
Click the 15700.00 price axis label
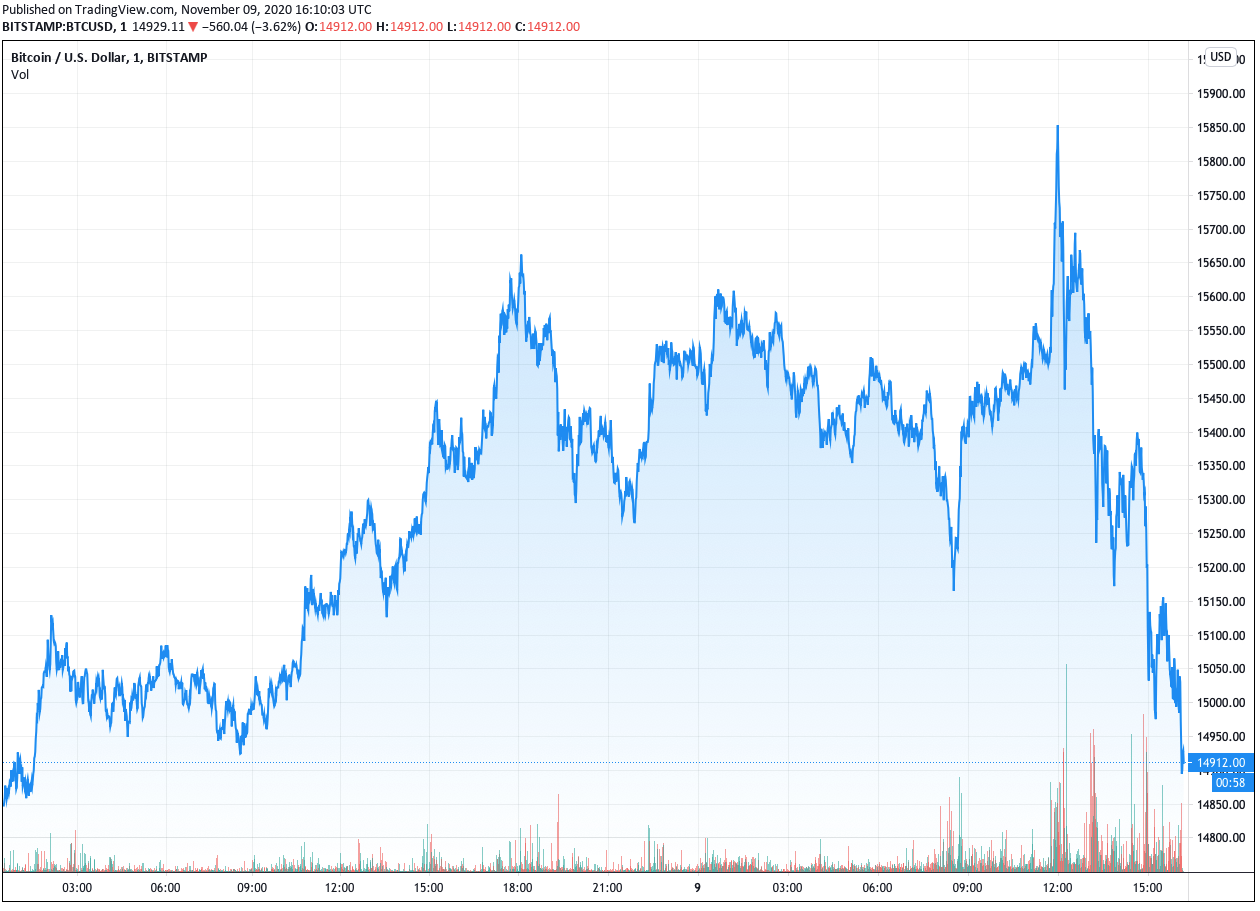point(1221,230)
